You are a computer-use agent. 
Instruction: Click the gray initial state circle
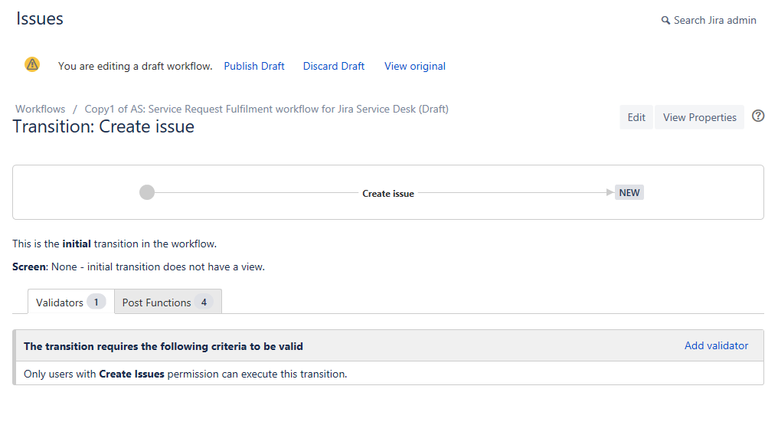point(147,192)
